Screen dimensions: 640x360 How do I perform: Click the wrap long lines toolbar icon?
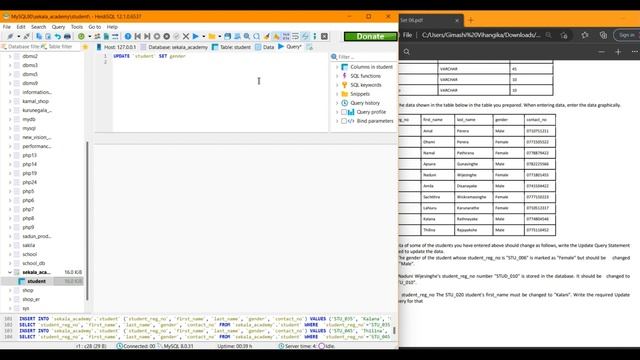point(295,36)
